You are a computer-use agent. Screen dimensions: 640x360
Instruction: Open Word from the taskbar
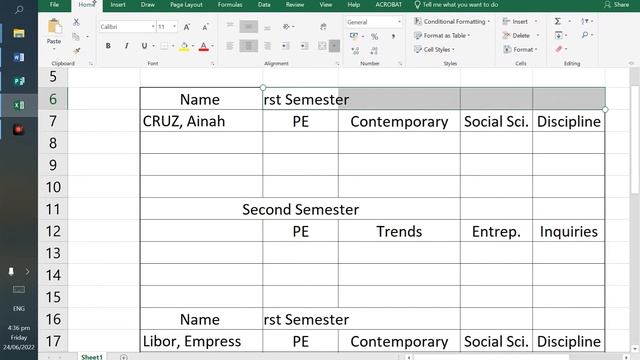19,57
